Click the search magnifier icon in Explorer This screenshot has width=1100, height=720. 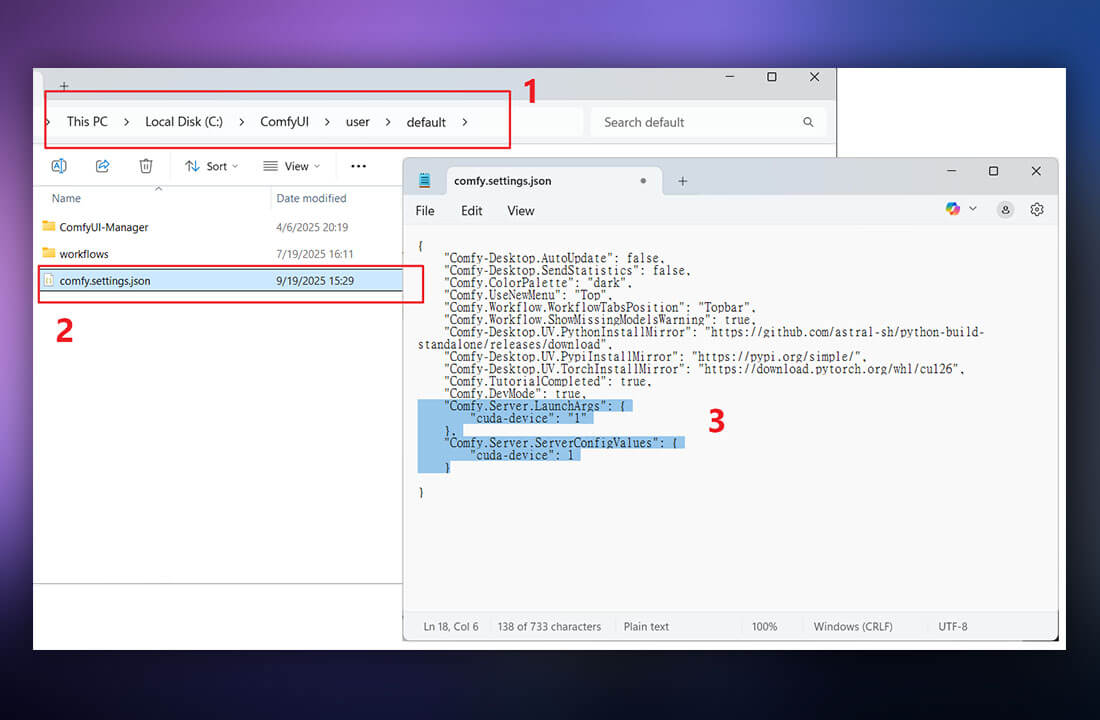[808, 122]
